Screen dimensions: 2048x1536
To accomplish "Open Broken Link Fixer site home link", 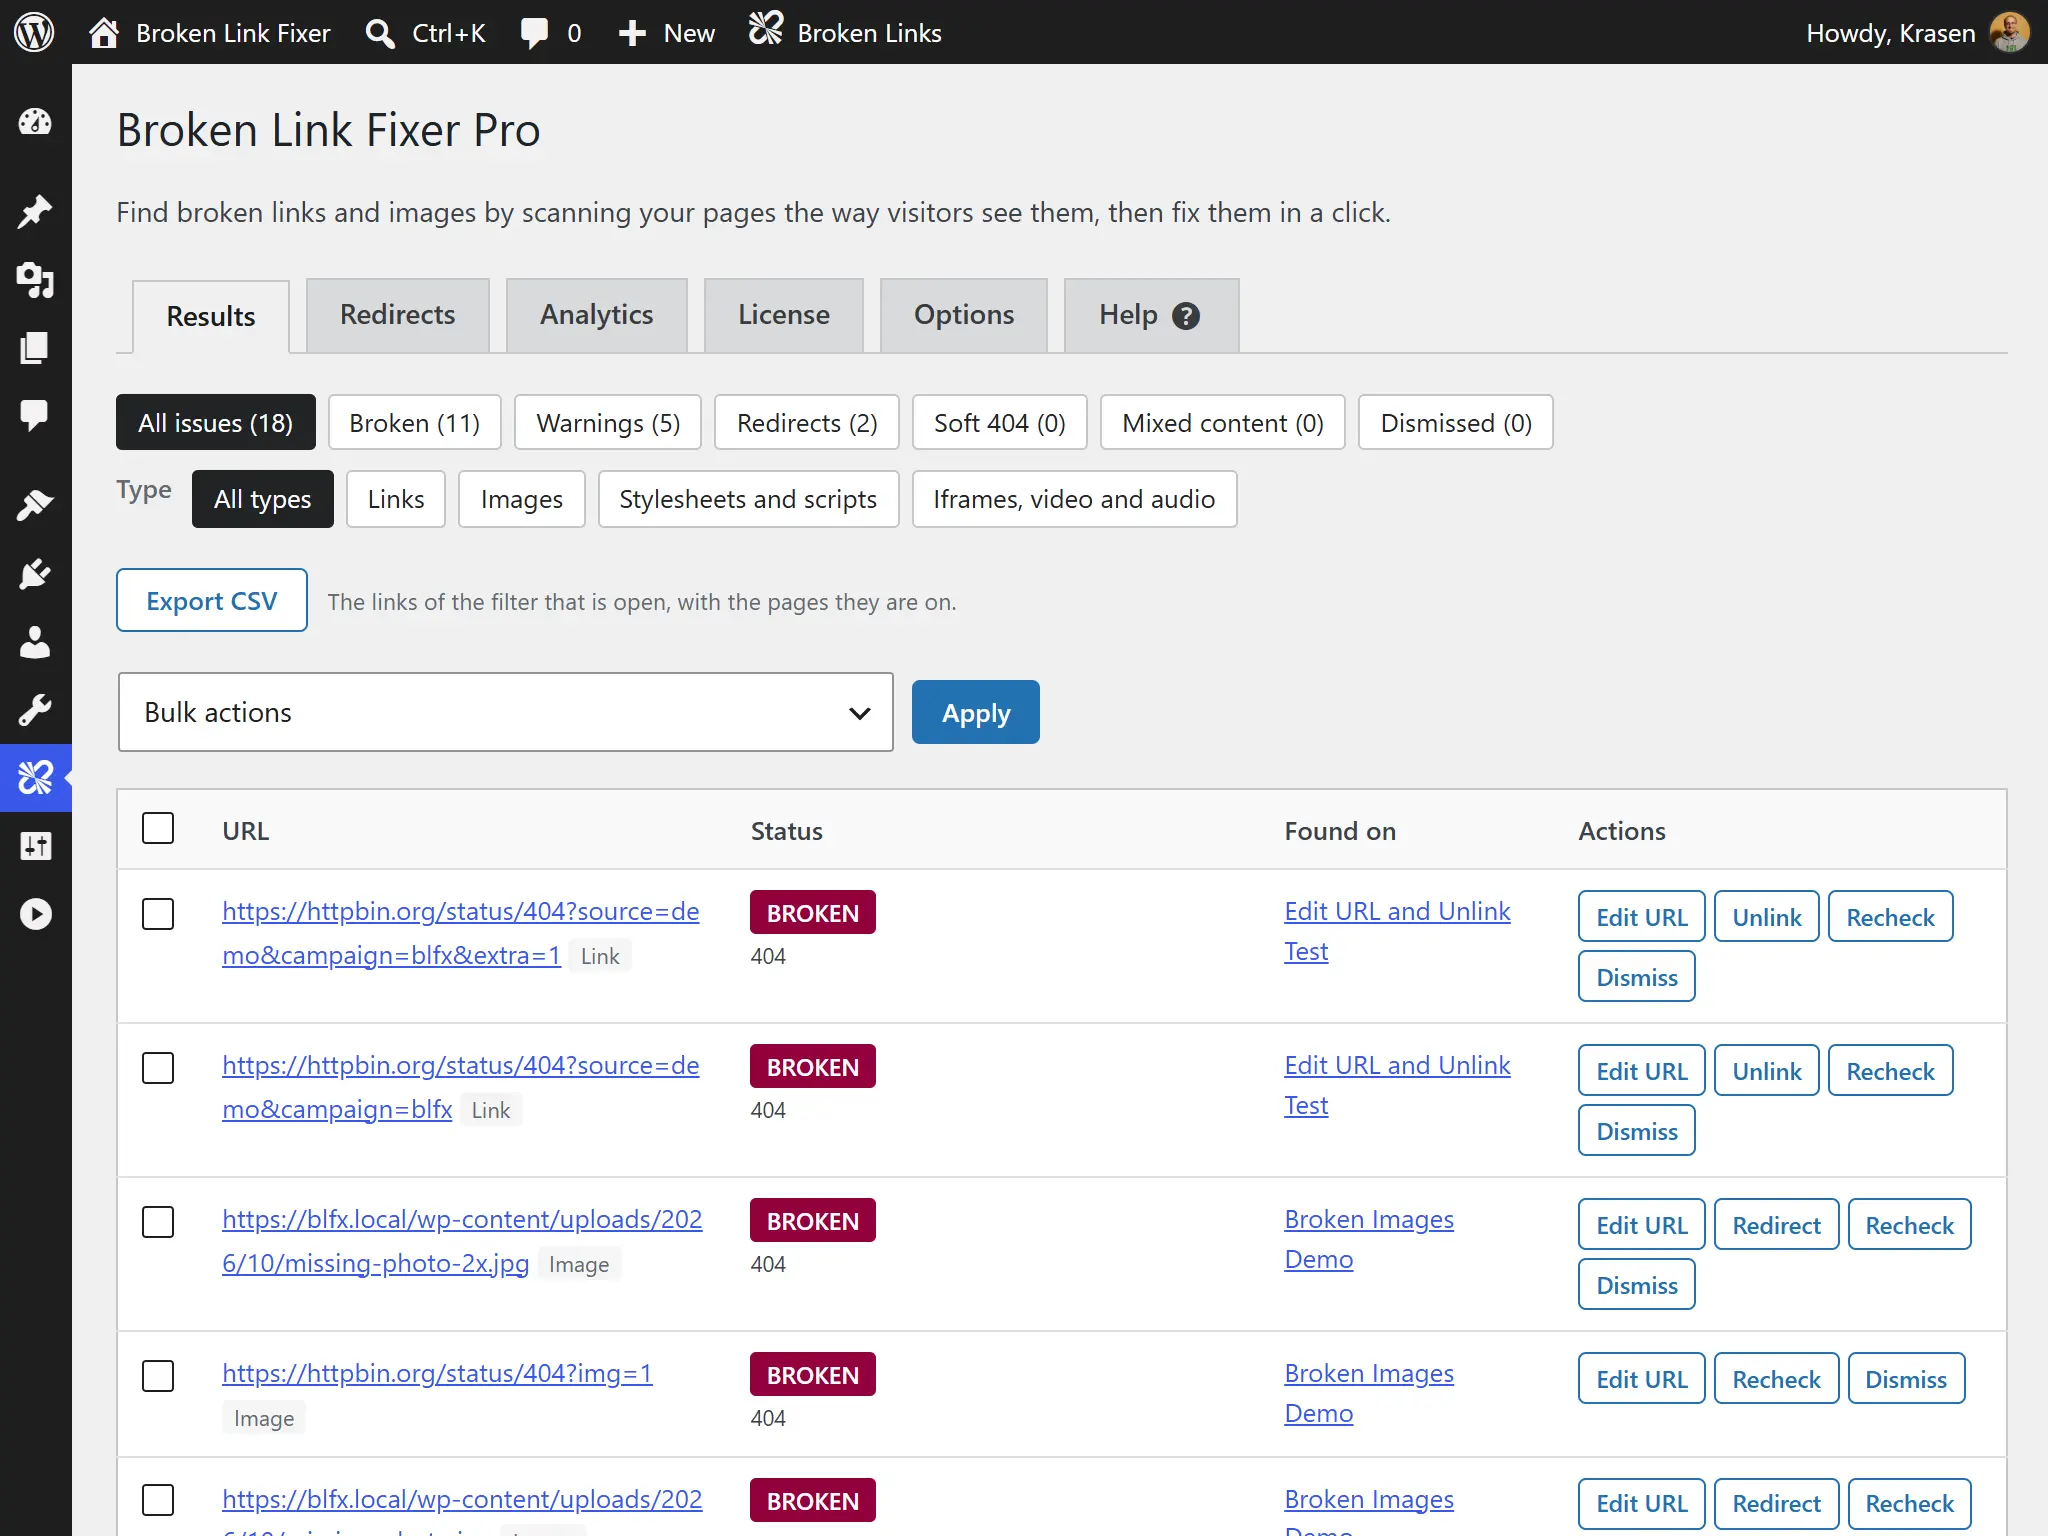I will click(x=210, y=33).
